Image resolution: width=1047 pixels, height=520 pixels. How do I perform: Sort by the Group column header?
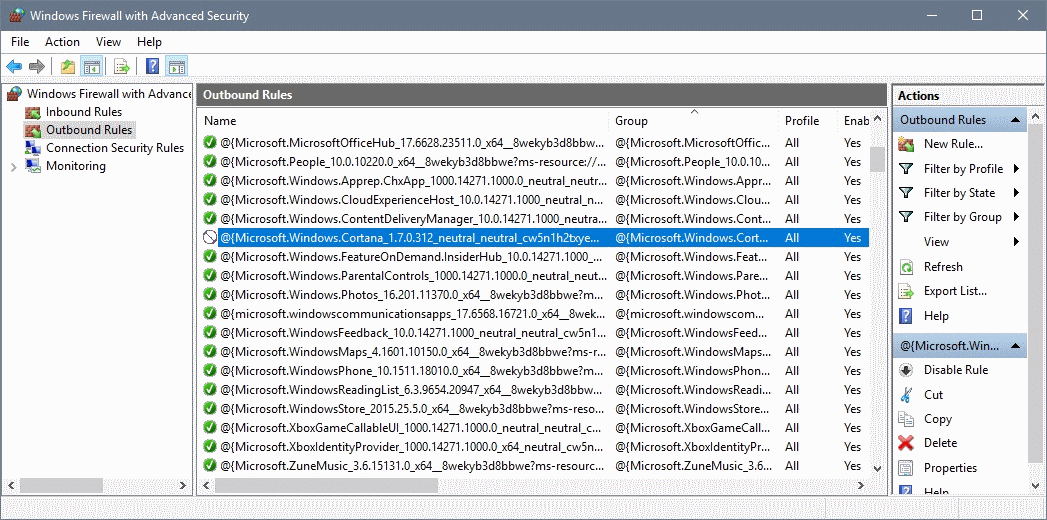693,121
